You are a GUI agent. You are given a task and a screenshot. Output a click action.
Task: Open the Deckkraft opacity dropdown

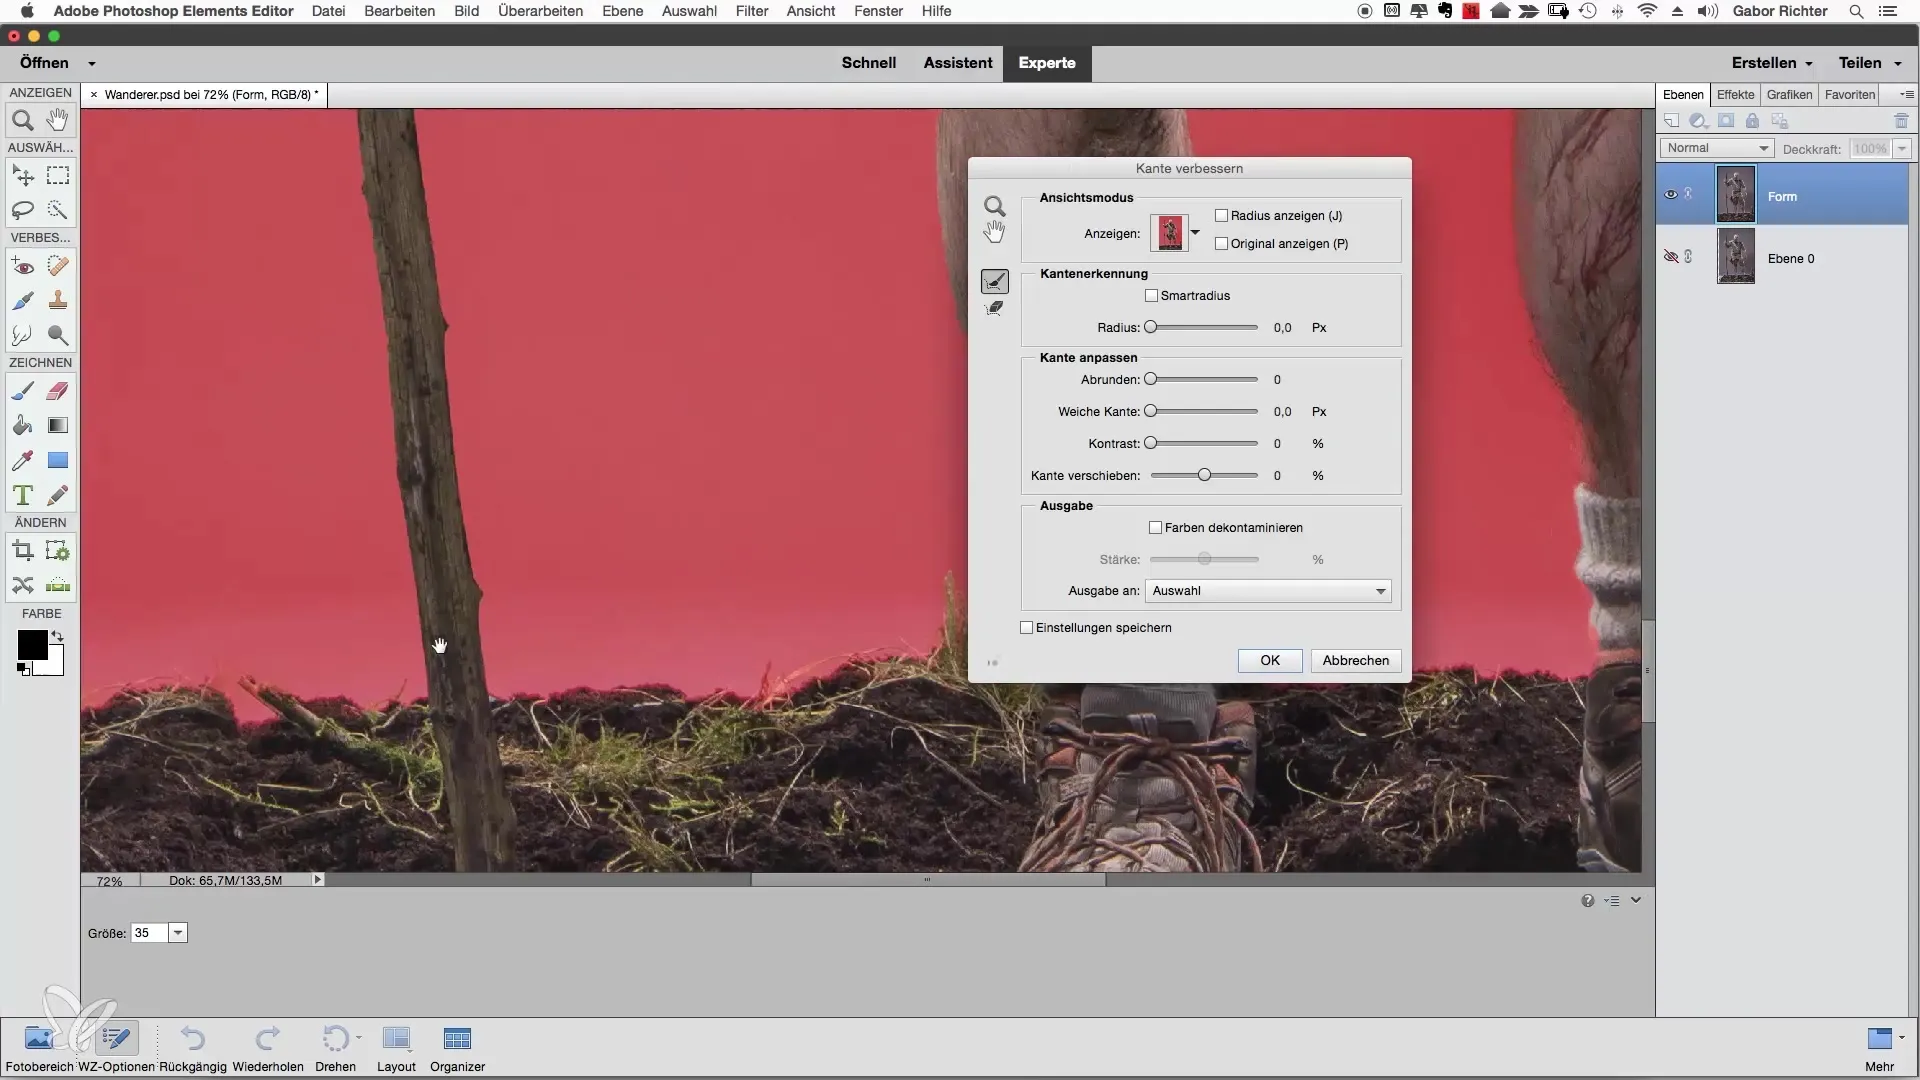(1902, 149)
